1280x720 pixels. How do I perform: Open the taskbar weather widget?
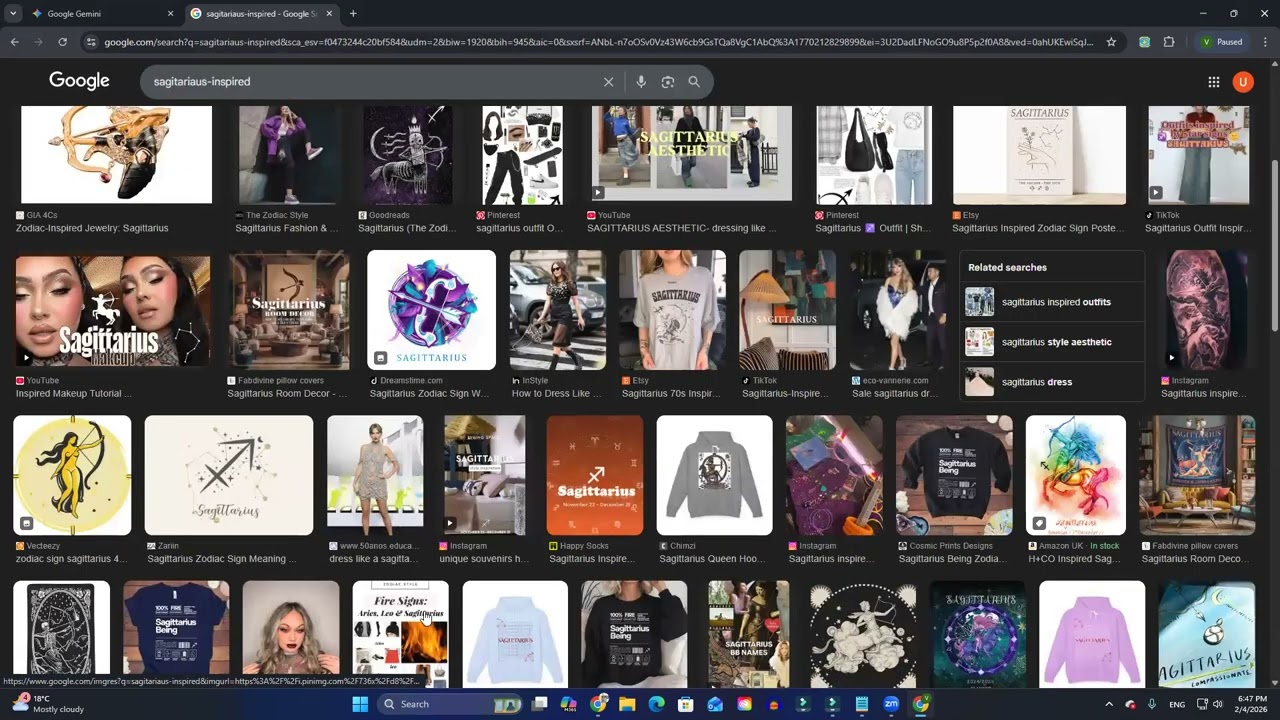tap(46, 704)
